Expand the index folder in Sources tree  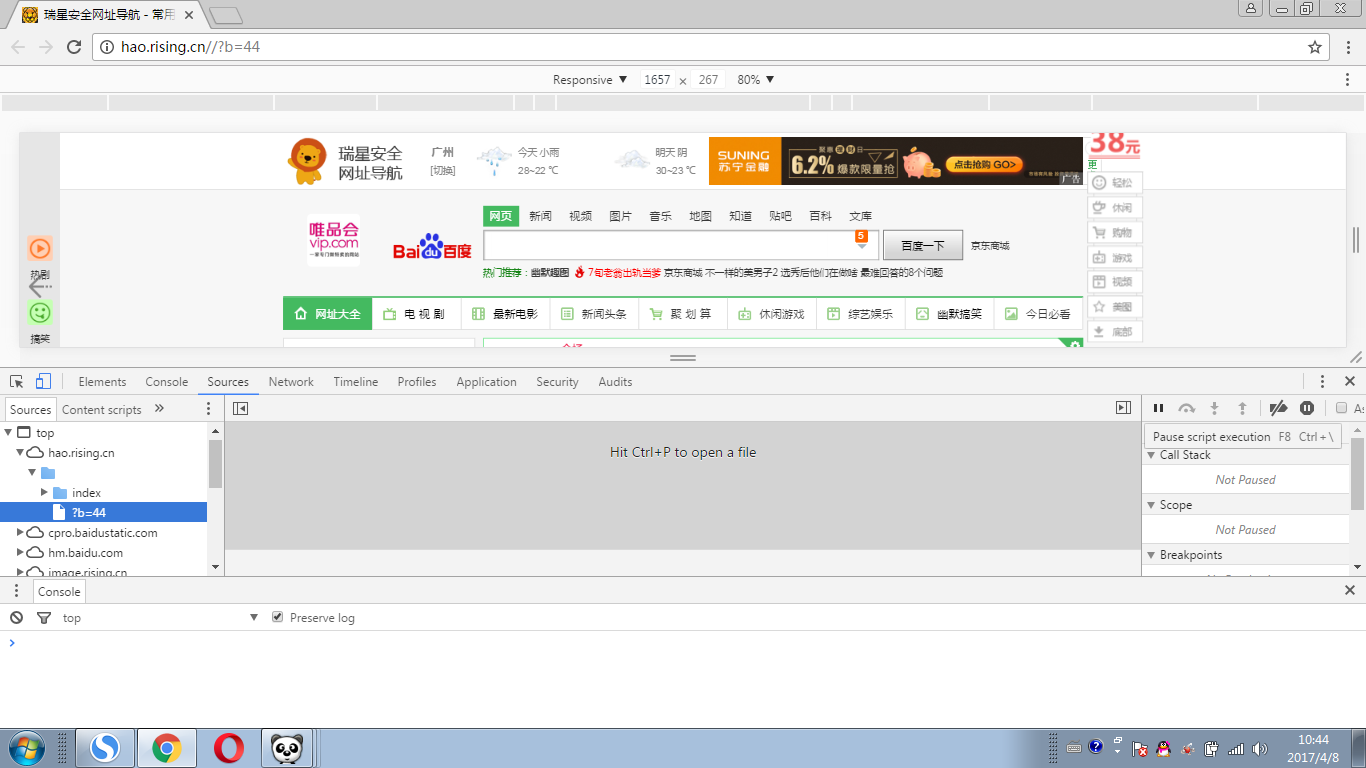(x=44, y=492)
